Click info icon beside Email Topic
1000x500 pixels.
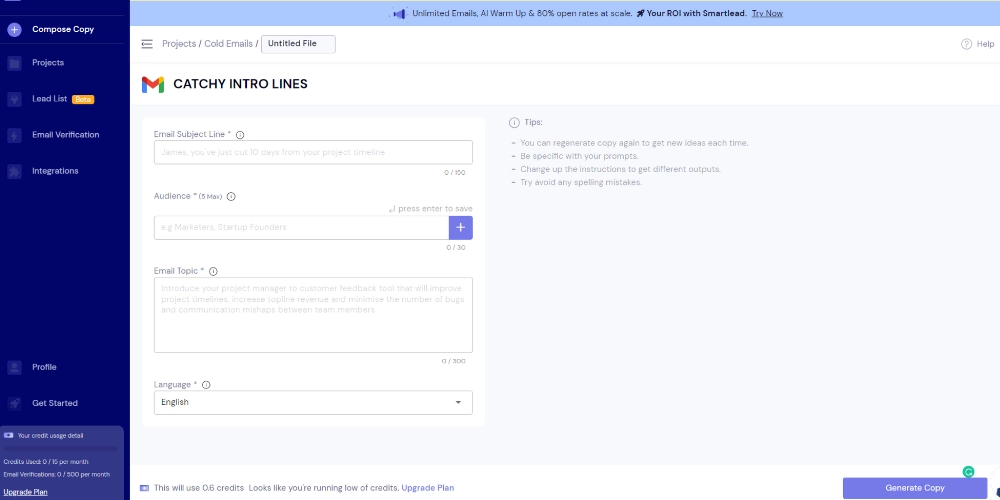[213, 271]
